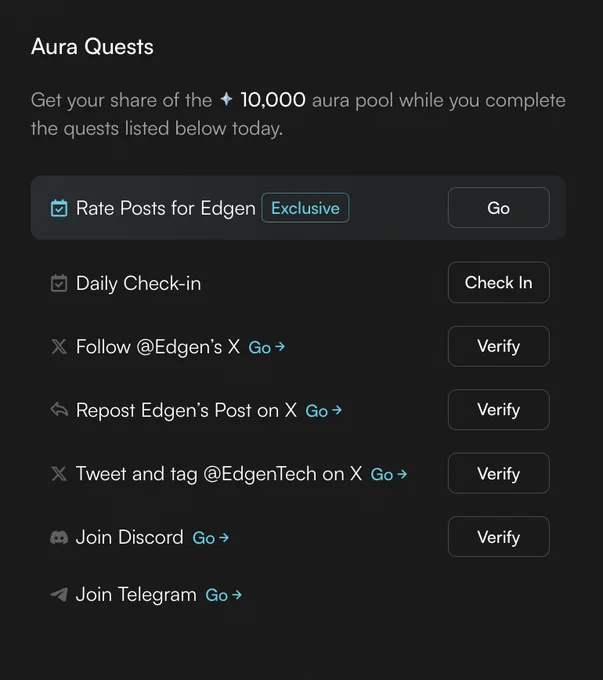Verify the Follow @Edgen's X quest
This screenshot has height=680, width=603.
coord(498,346)
